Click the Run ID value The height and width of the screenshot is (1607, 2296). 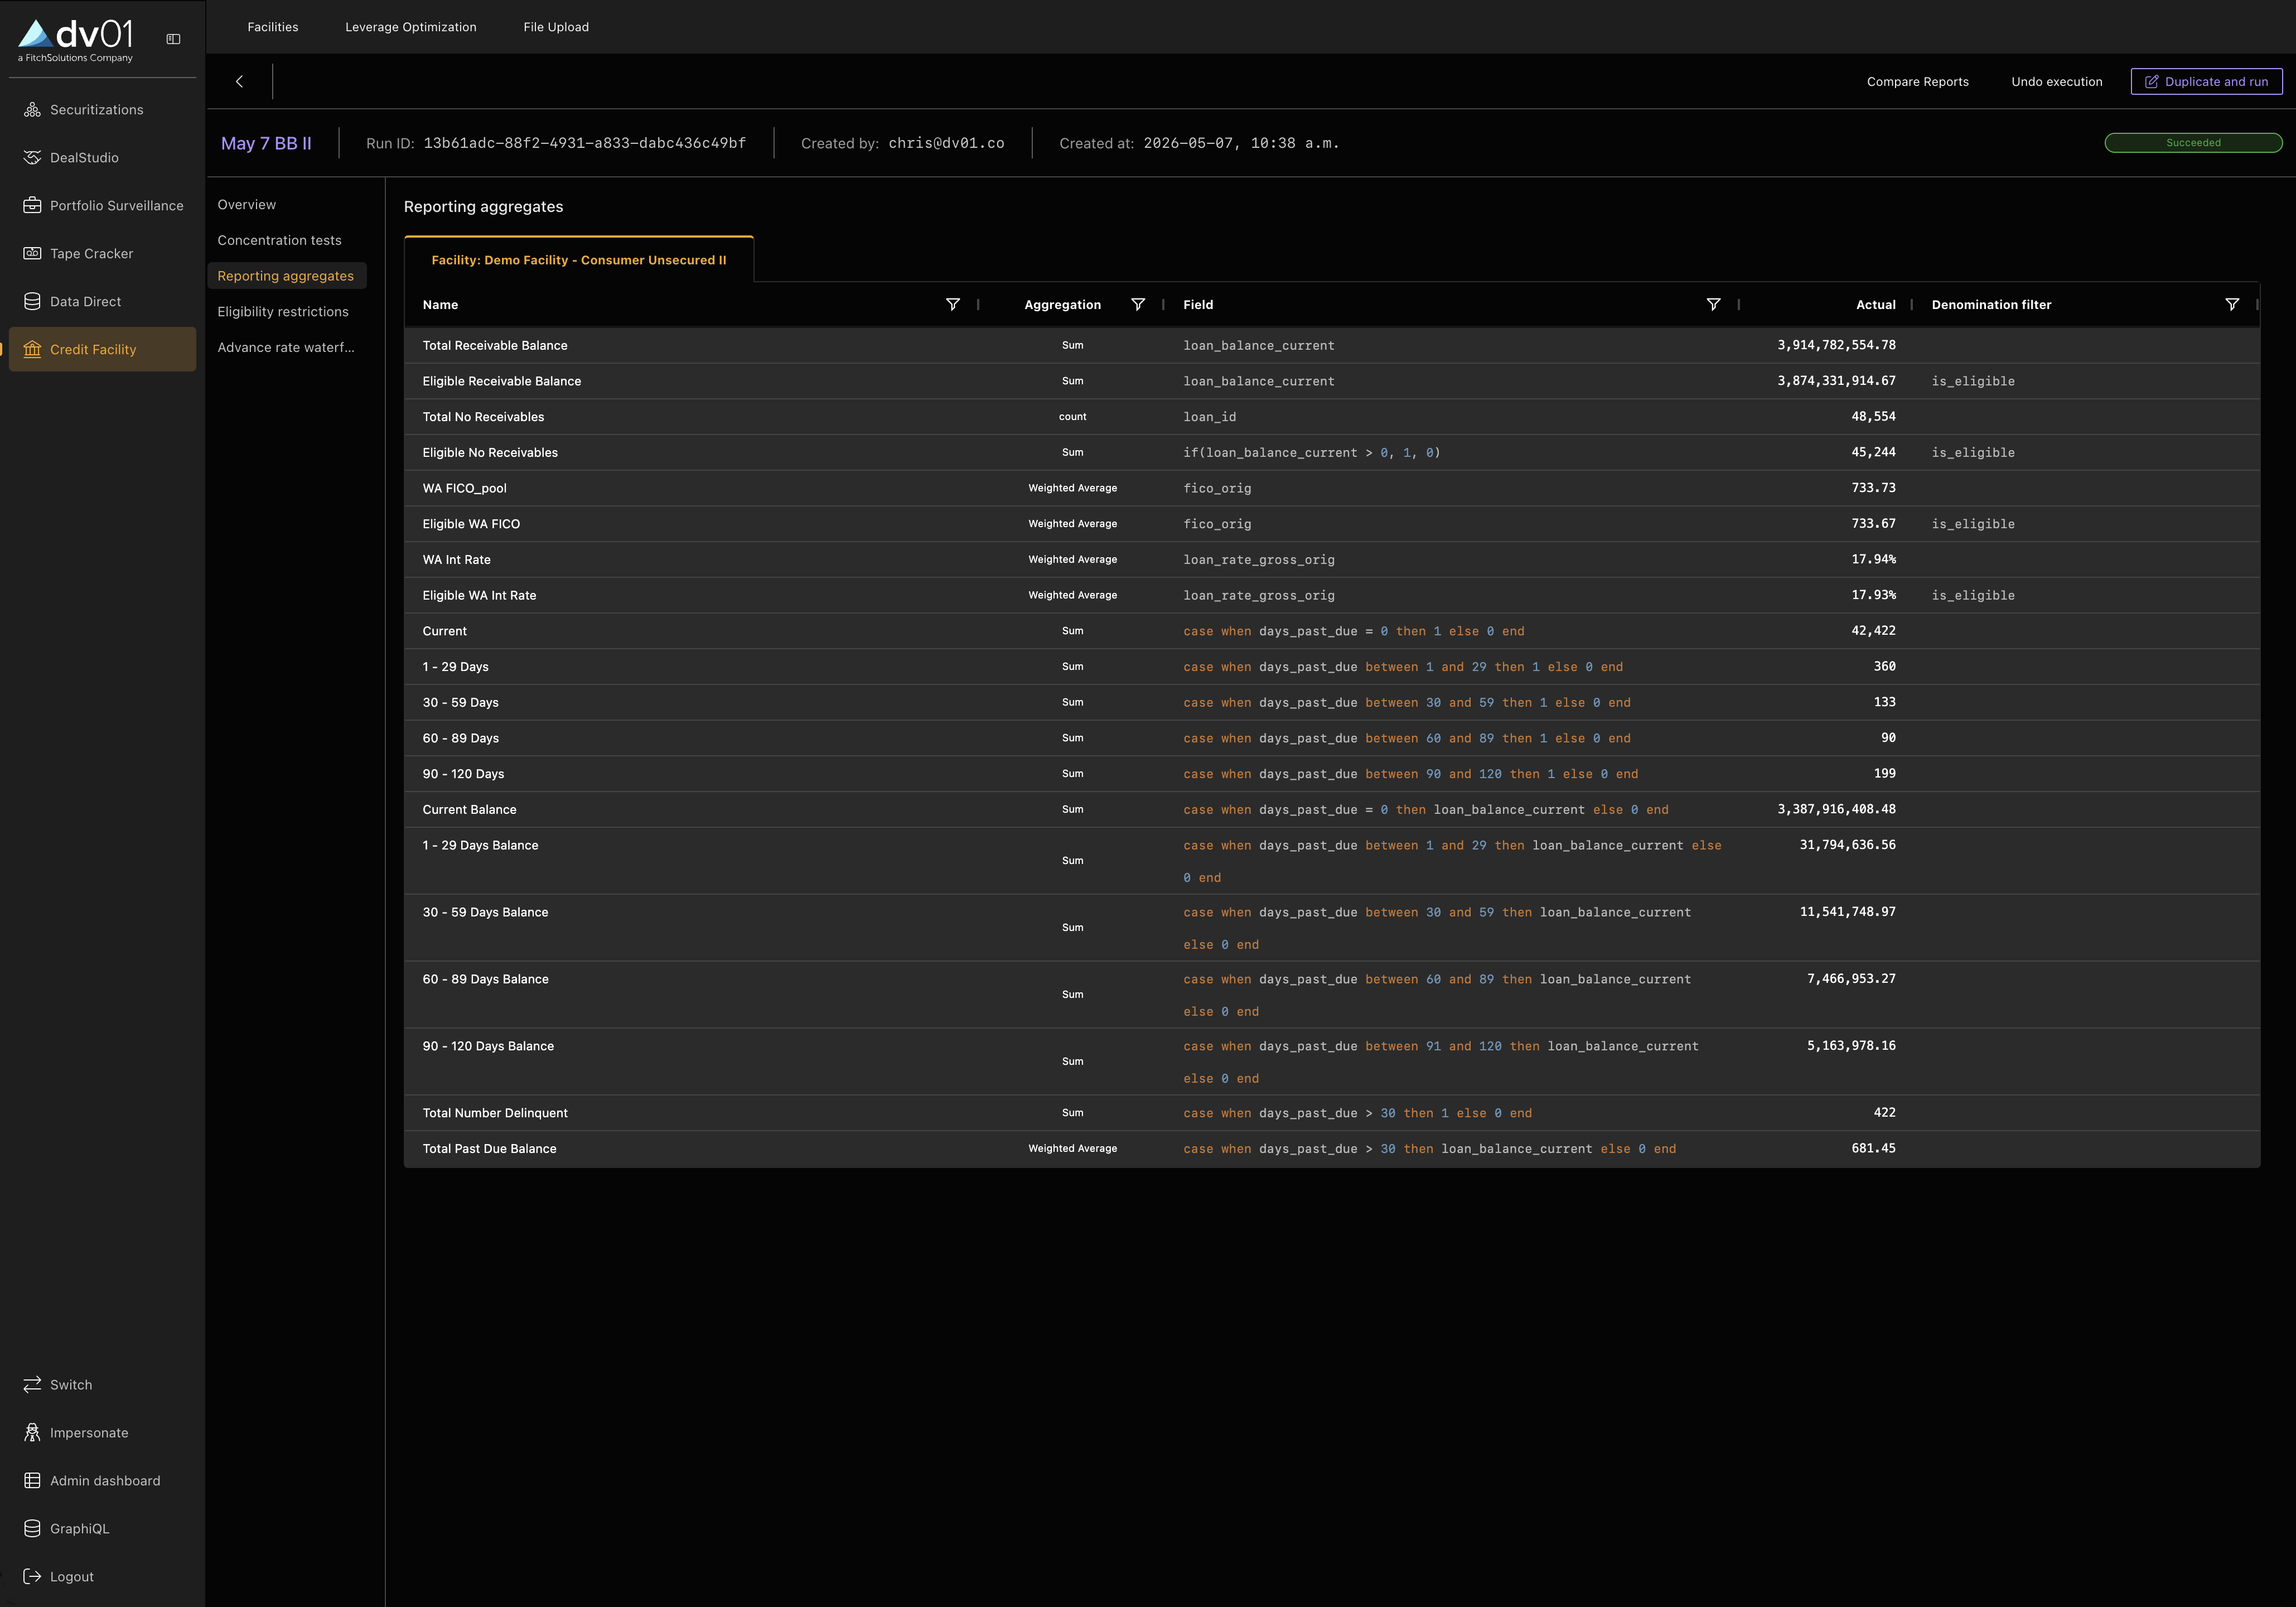585,143
